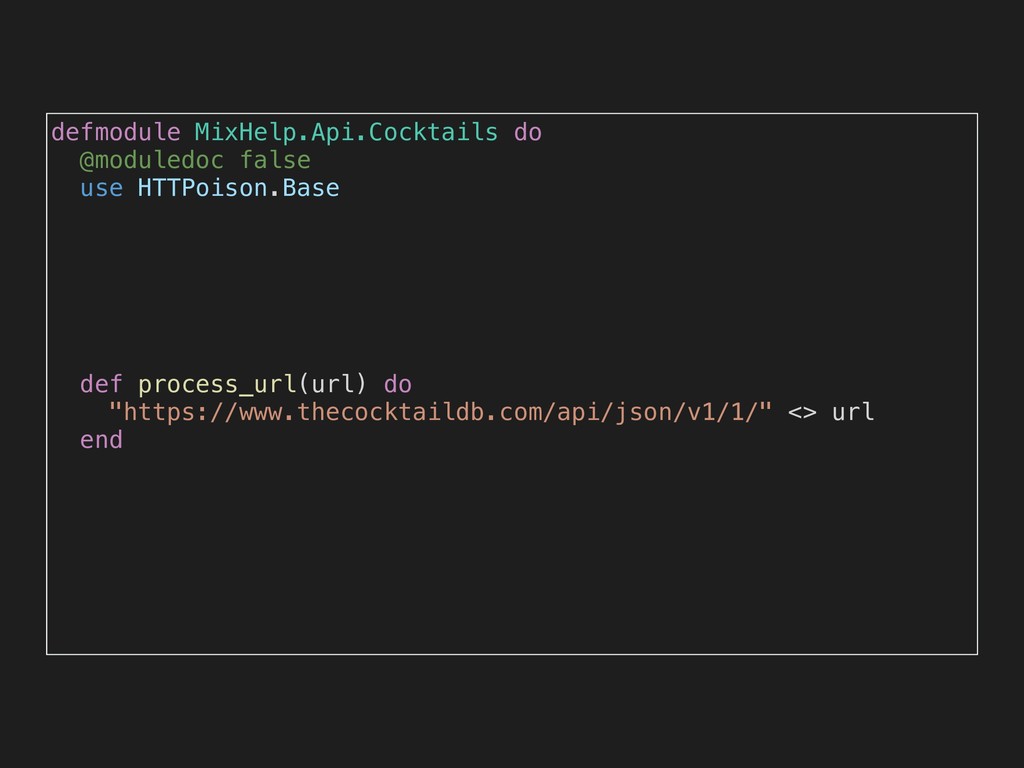Screen dimensions: 1024x768
Task: Click the defmodule keyword
Action: 116,133
